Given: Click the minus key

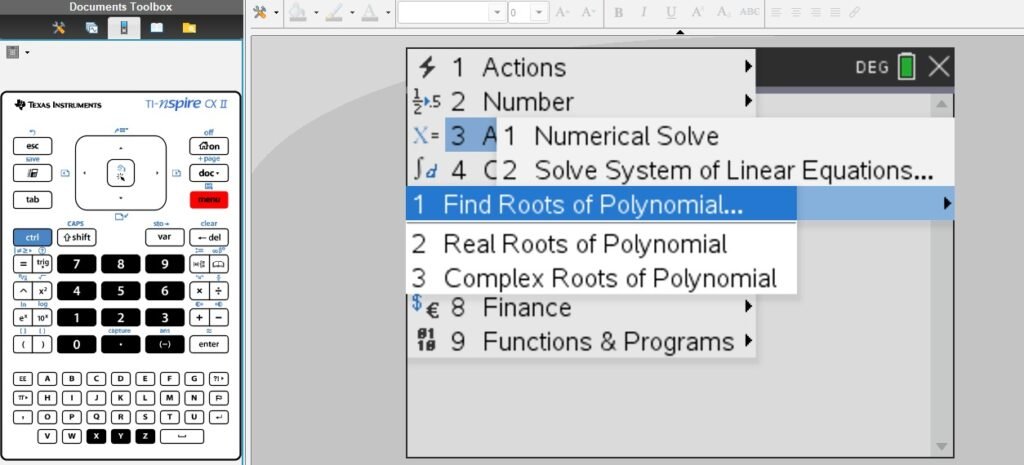Looking at the screenshot, I should pyautogui.click(x=219, y=317).
